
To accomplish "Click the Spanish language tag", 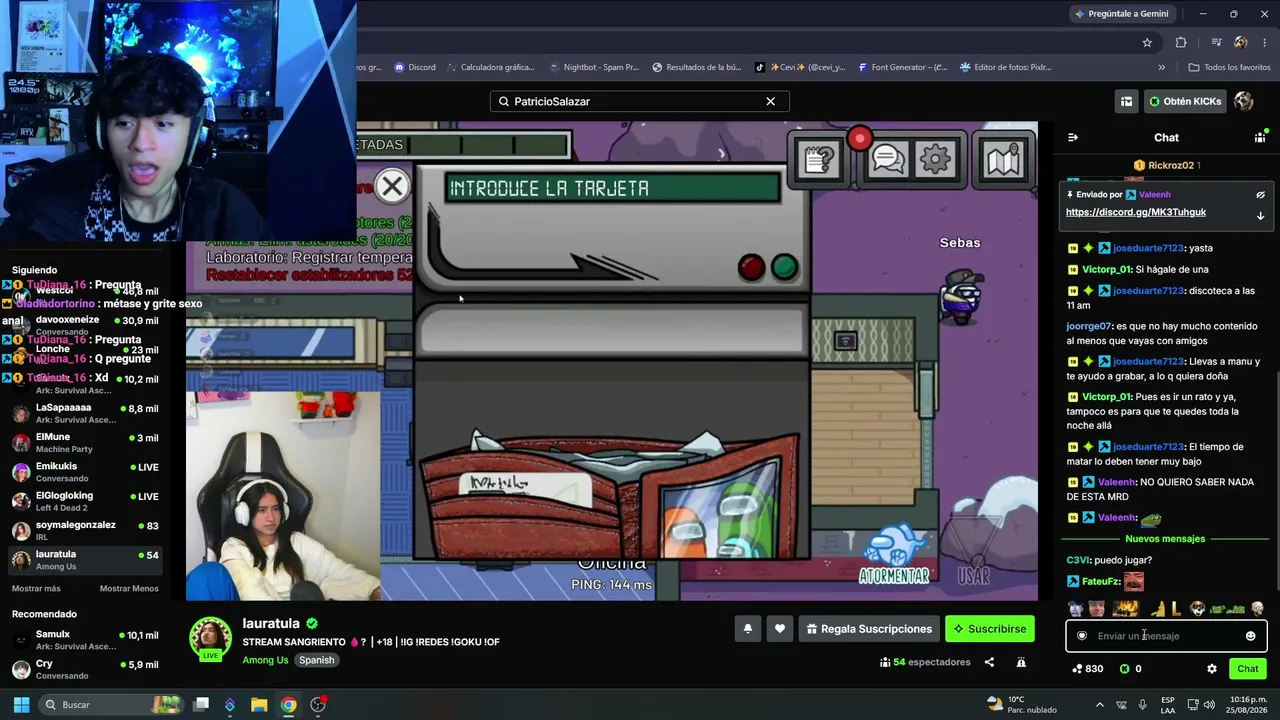I will click(317, 660).
